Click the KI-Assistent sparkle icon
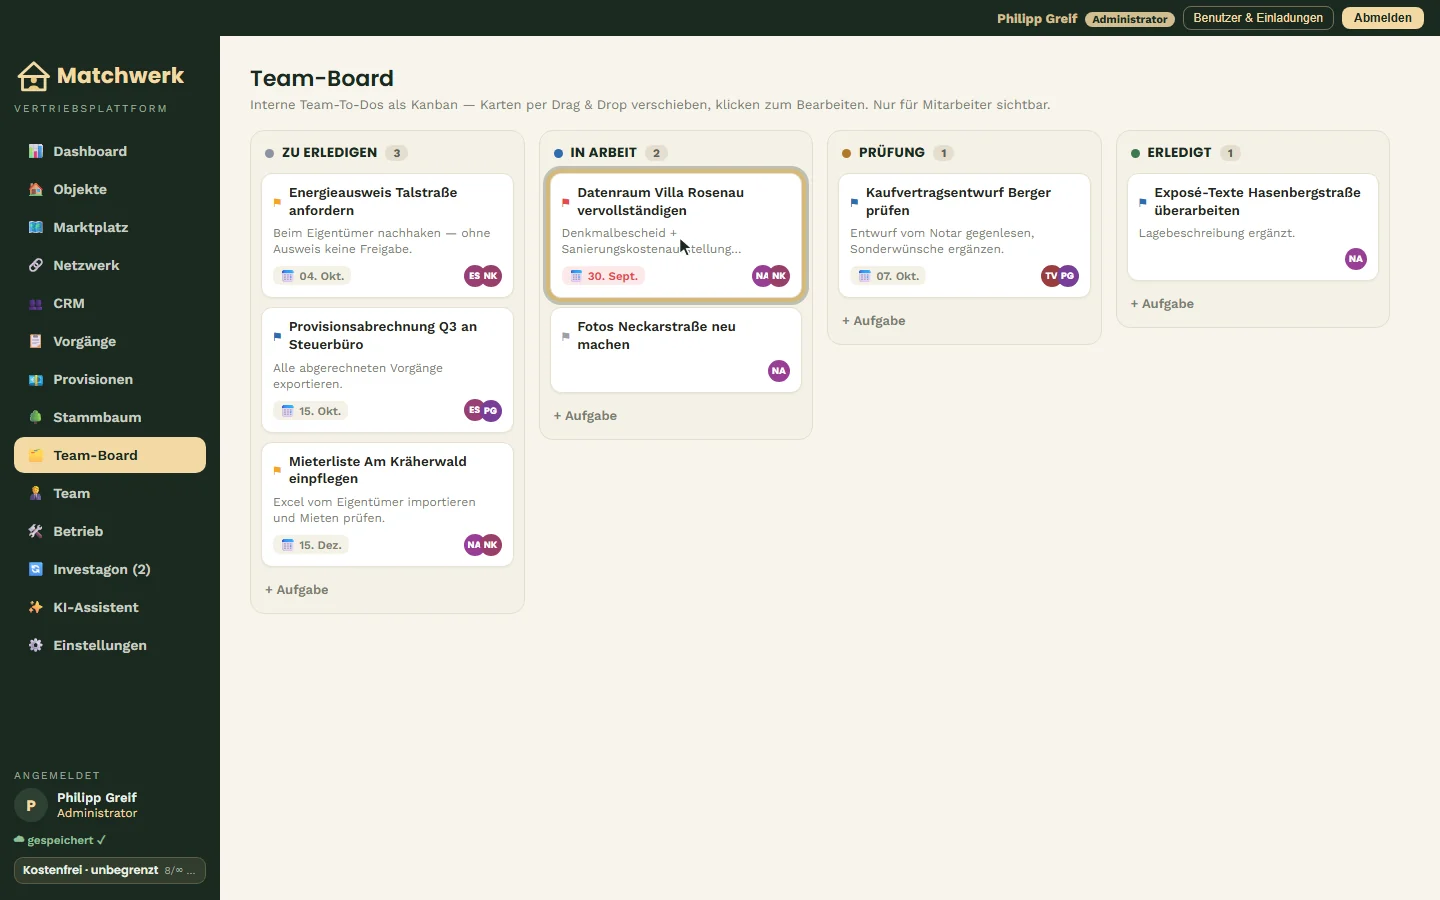The height and width of the screenshot is (900, 1440). pyautogui.click(x=36, y=607)
